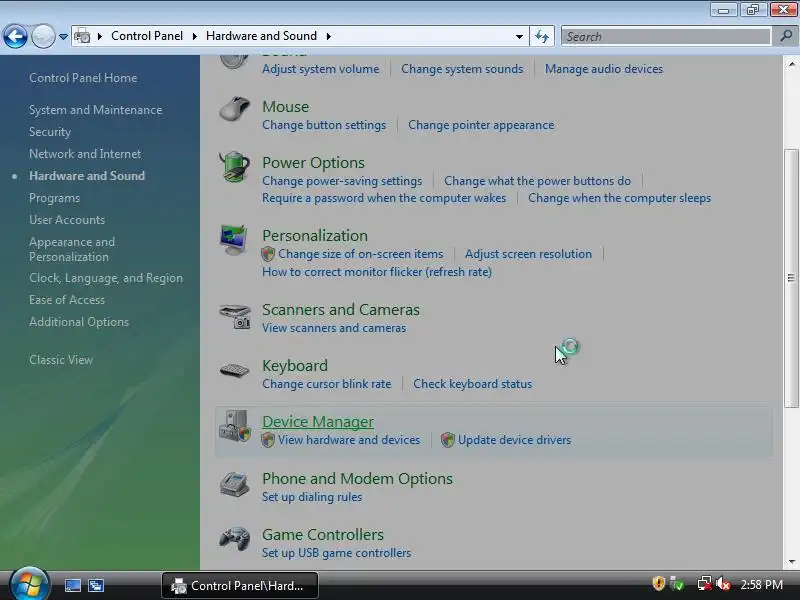800x600 pixels.
Task: Open Security category in sidebar
Action: tap(50, 132)
